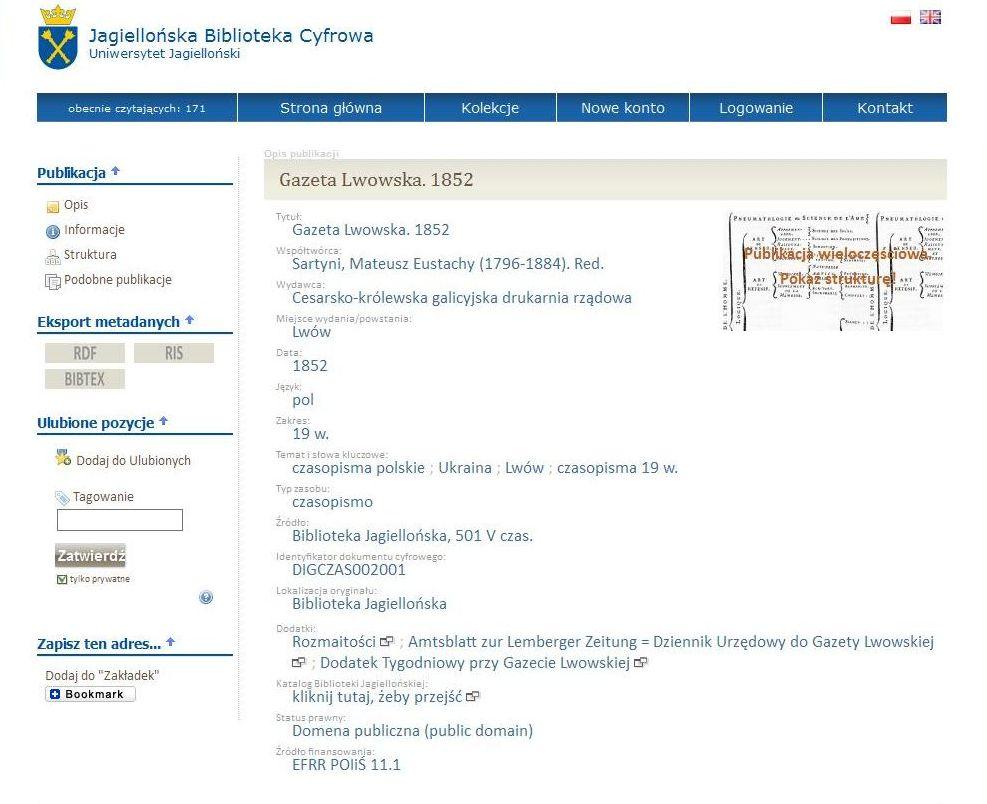The width and height of the screenshot is (987, 804).
Task: Export metadata as RDF
Action: (85, 353)
